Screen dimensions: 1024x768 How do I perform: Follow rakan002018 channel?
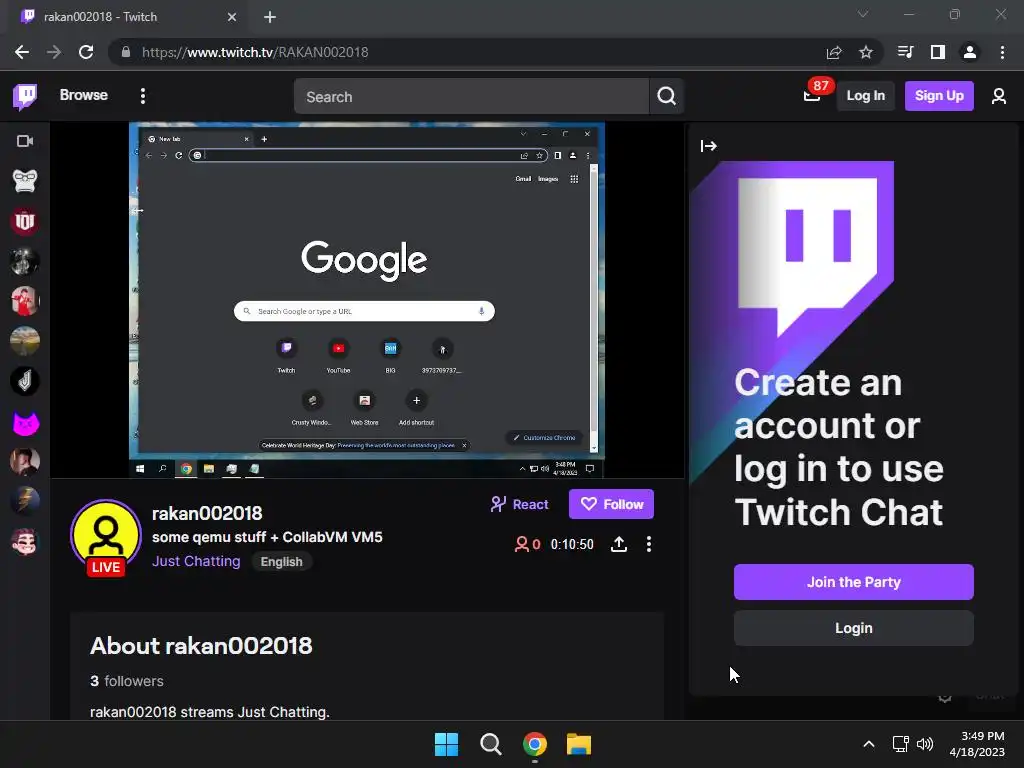tap(611, 504)
